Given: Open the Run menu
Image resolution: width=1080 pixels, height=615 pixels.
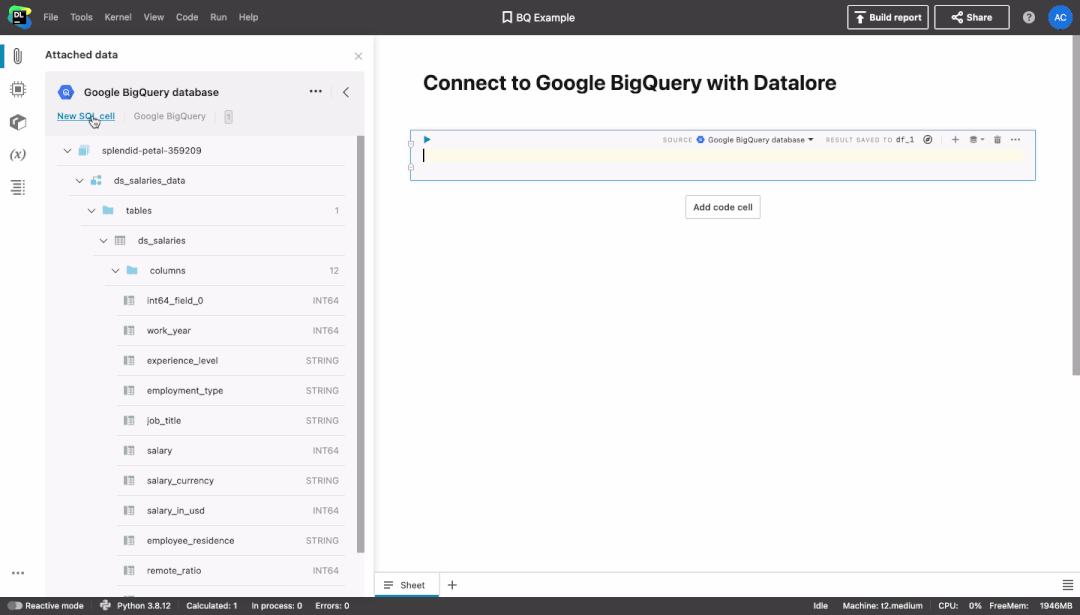Looking at the screenshot, I should point(218,17).
